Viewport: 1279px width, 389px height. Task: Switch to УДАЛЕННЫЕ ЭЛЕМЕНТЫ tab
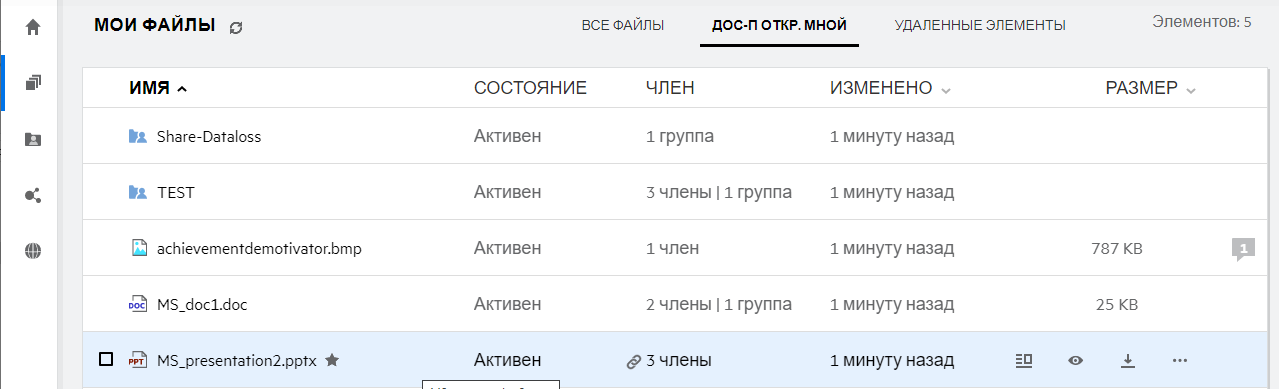click(x=980, y=25)
